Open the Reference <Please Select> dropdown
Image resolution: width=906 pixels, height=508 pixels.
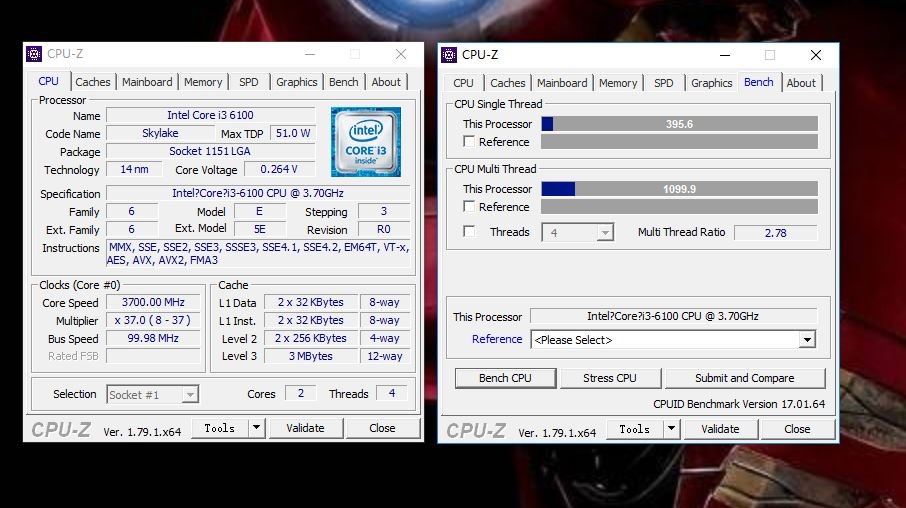coord(807,340)
